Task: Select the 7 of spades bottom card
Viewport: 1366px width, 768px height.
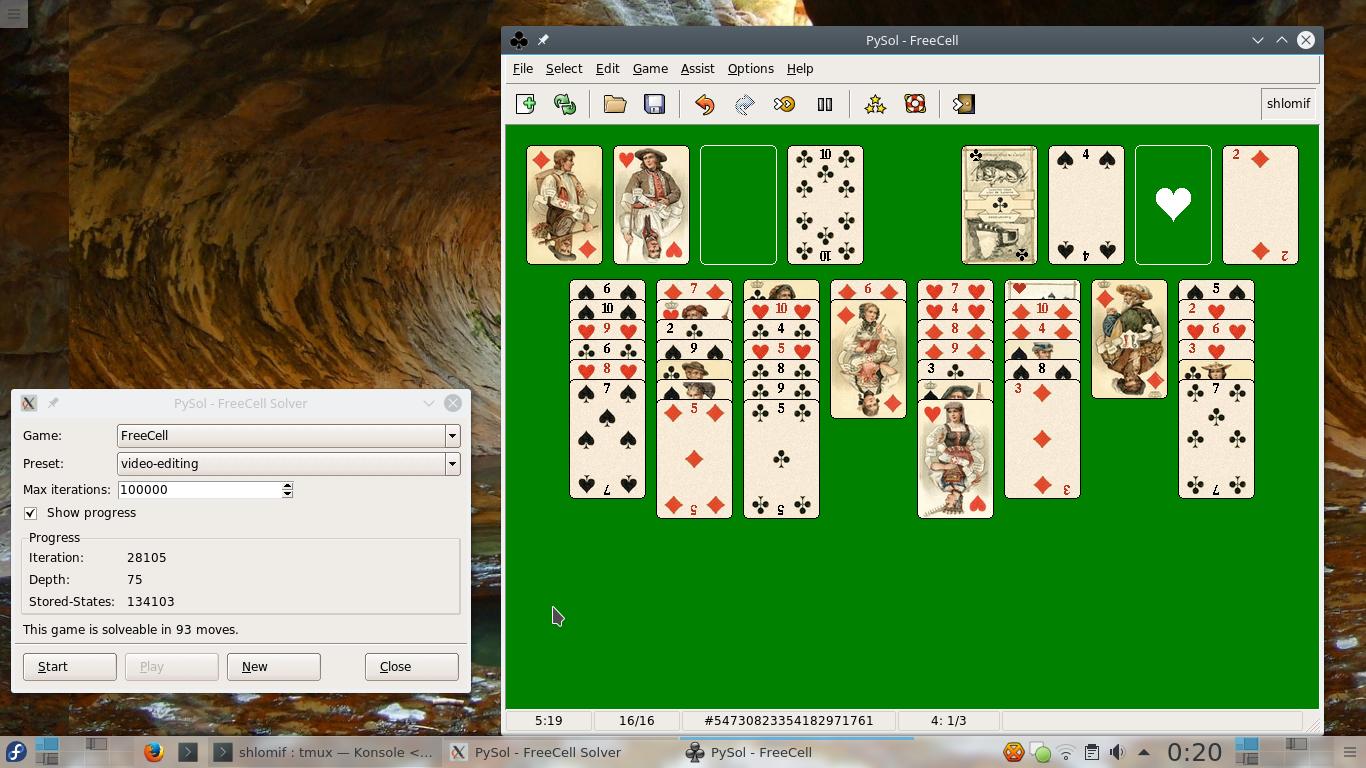Action: [x=607, y=439]
